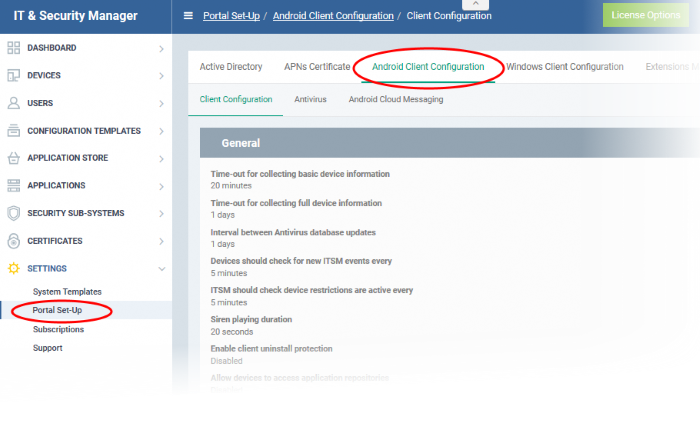Click the Configuration Templates menu label
Viewport: 700px width, 434px height.
click(x=84, y=131)
